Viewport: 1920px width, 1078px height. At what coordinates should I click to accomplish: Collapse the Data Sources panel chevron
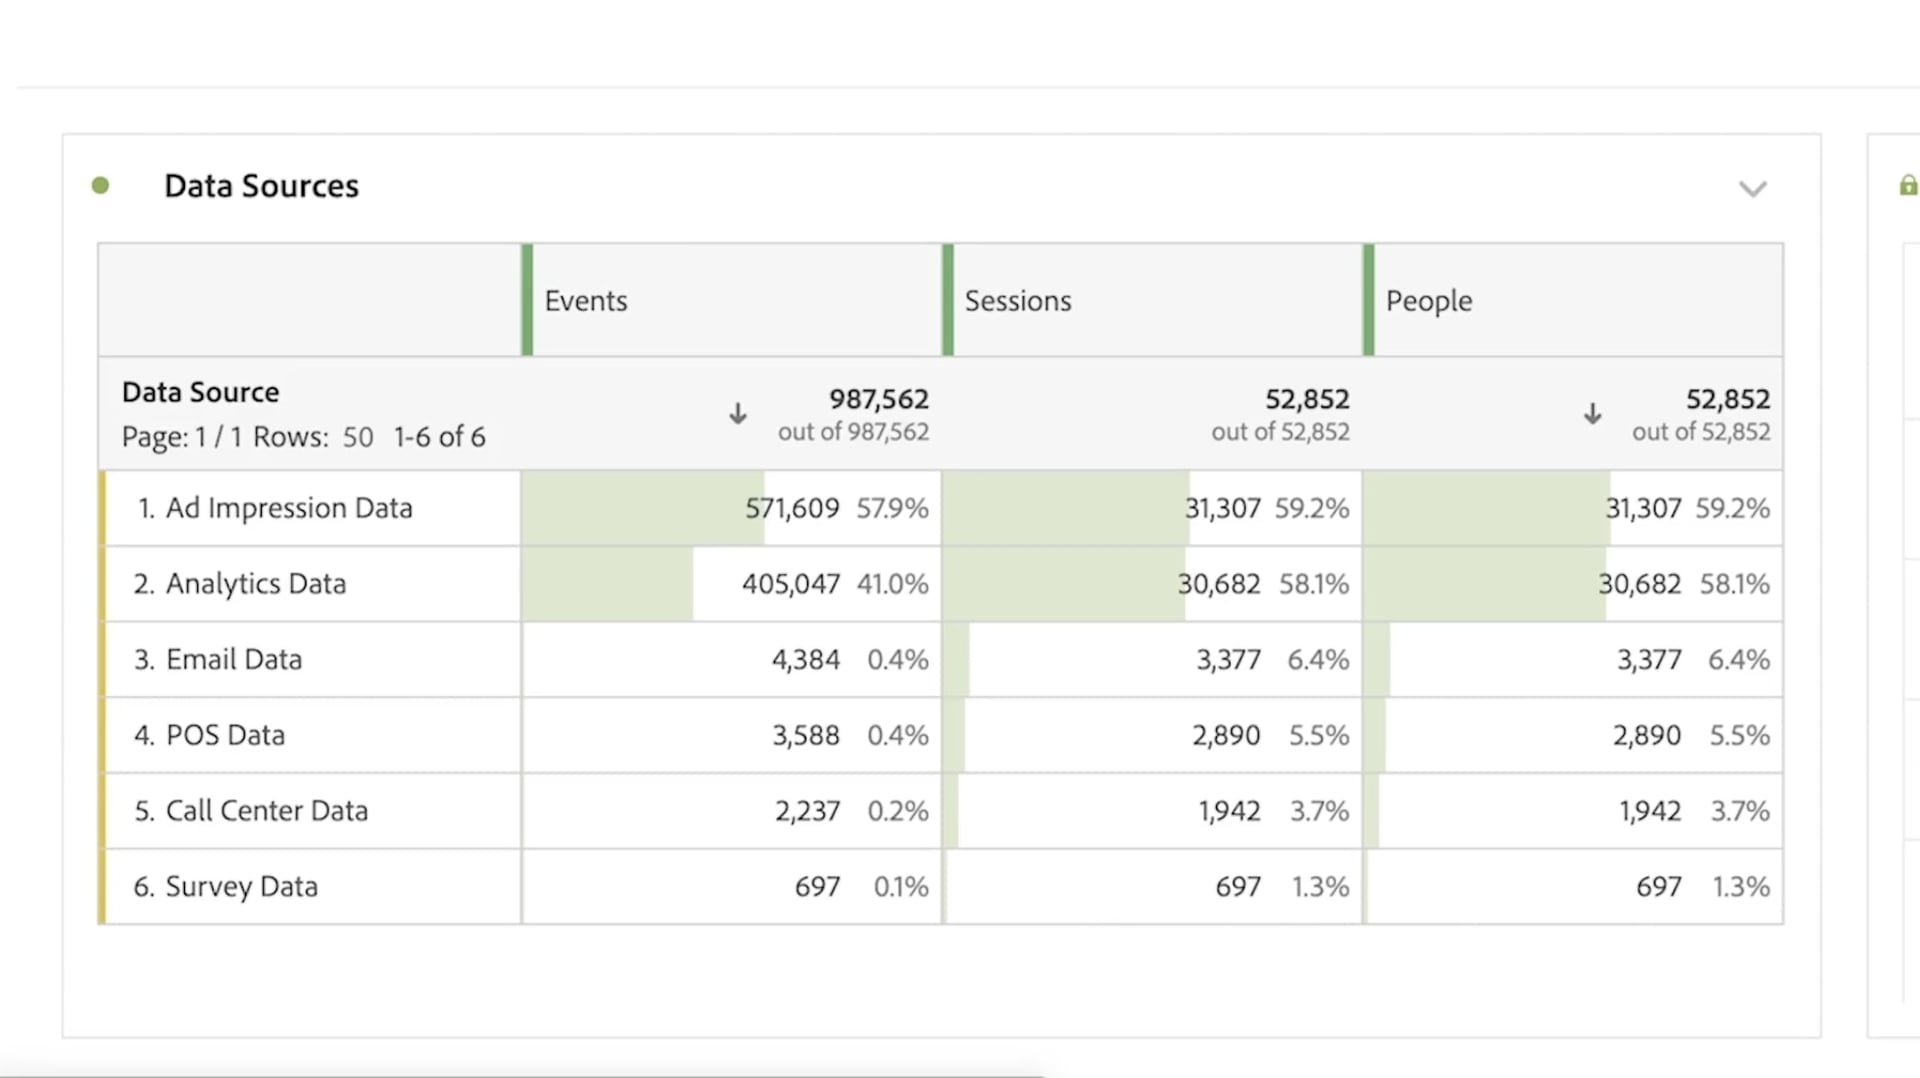point(1752,189)
